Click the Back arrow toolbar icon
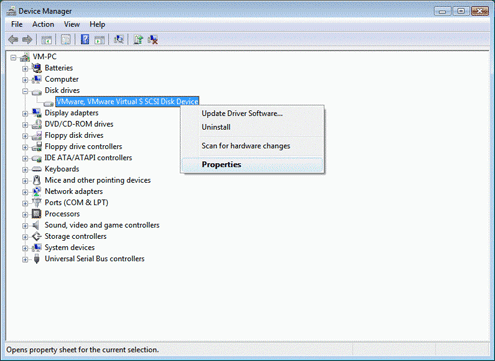 coord(13,40)
